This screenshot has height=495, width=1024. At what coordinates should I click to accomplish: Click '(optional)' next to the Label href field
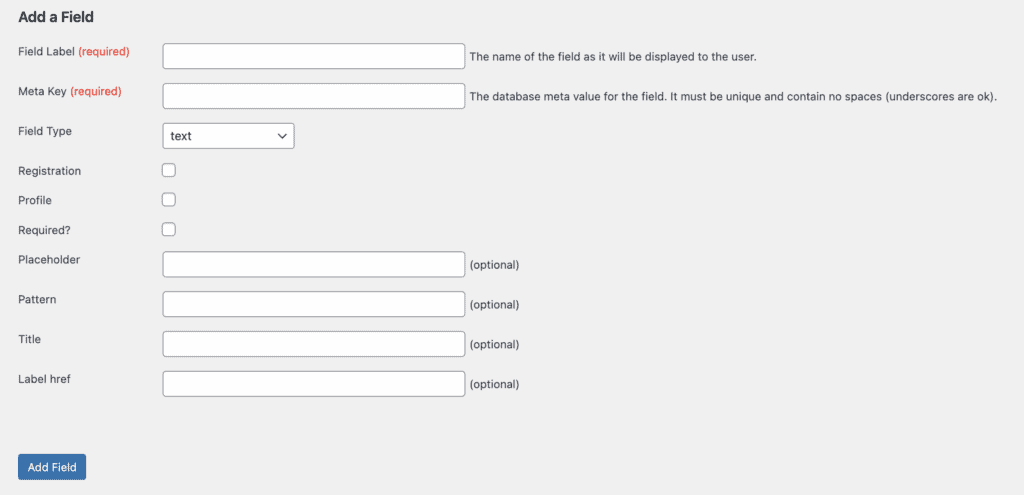click(x=494, y=385)
